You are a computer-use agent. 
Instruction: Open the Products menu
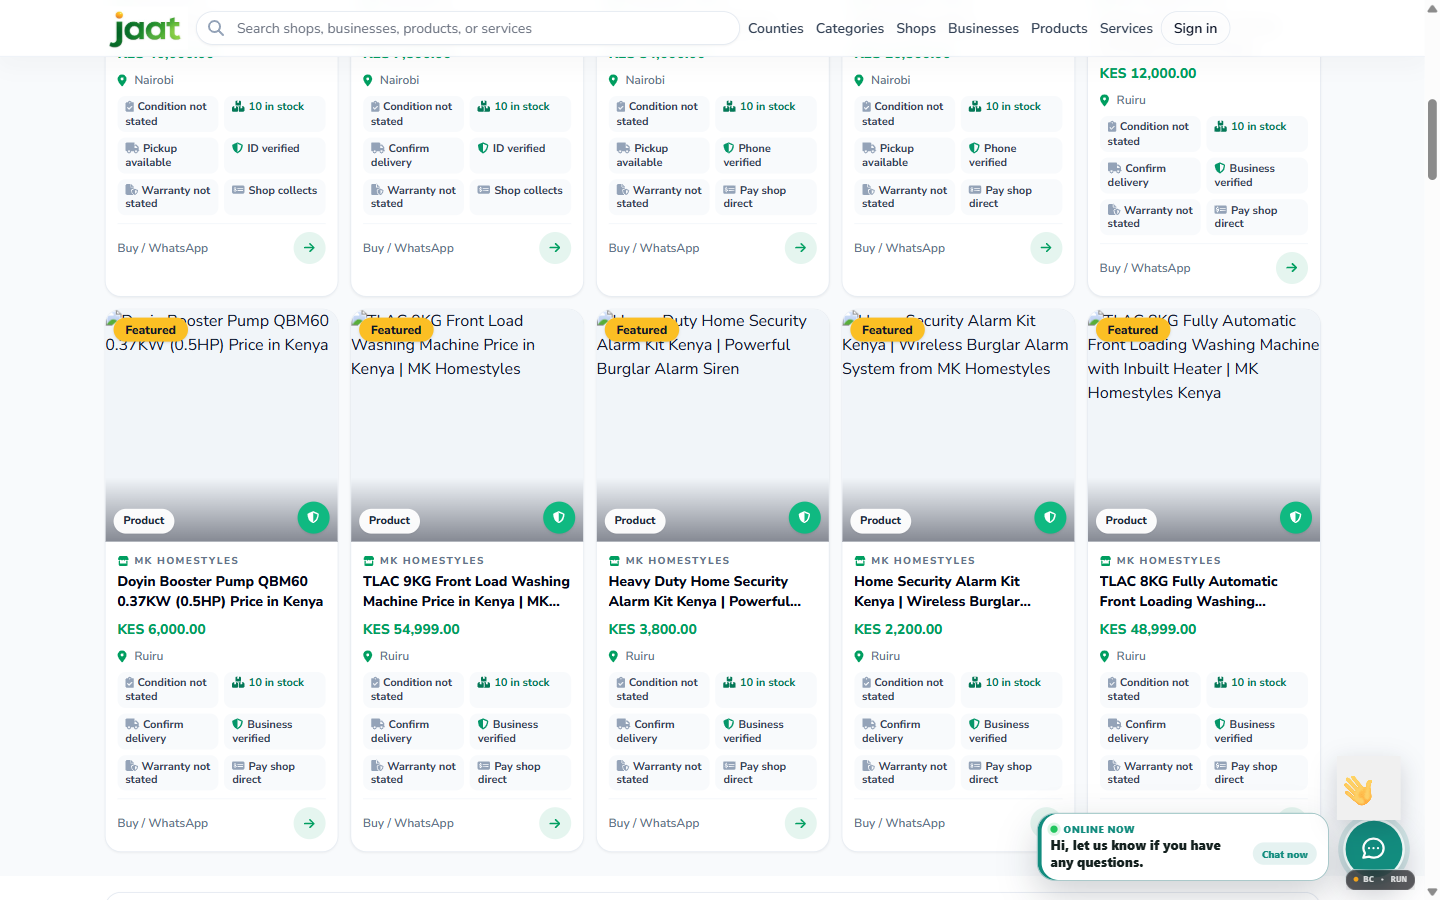(x=1059, y=28)
